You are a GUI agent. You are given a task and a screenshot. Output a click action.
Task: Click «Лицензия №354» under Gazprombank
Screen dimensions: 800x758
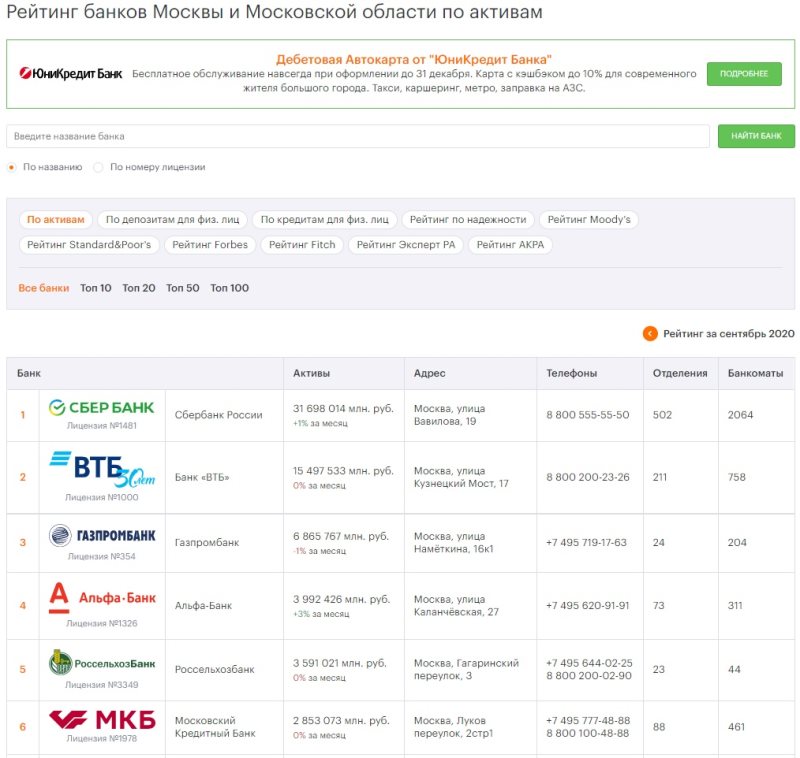coord(102,557)
